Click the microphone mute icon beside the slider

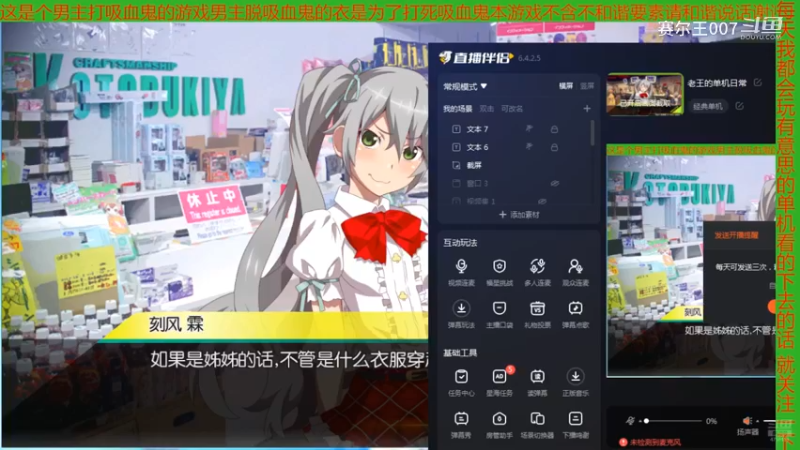631,420
